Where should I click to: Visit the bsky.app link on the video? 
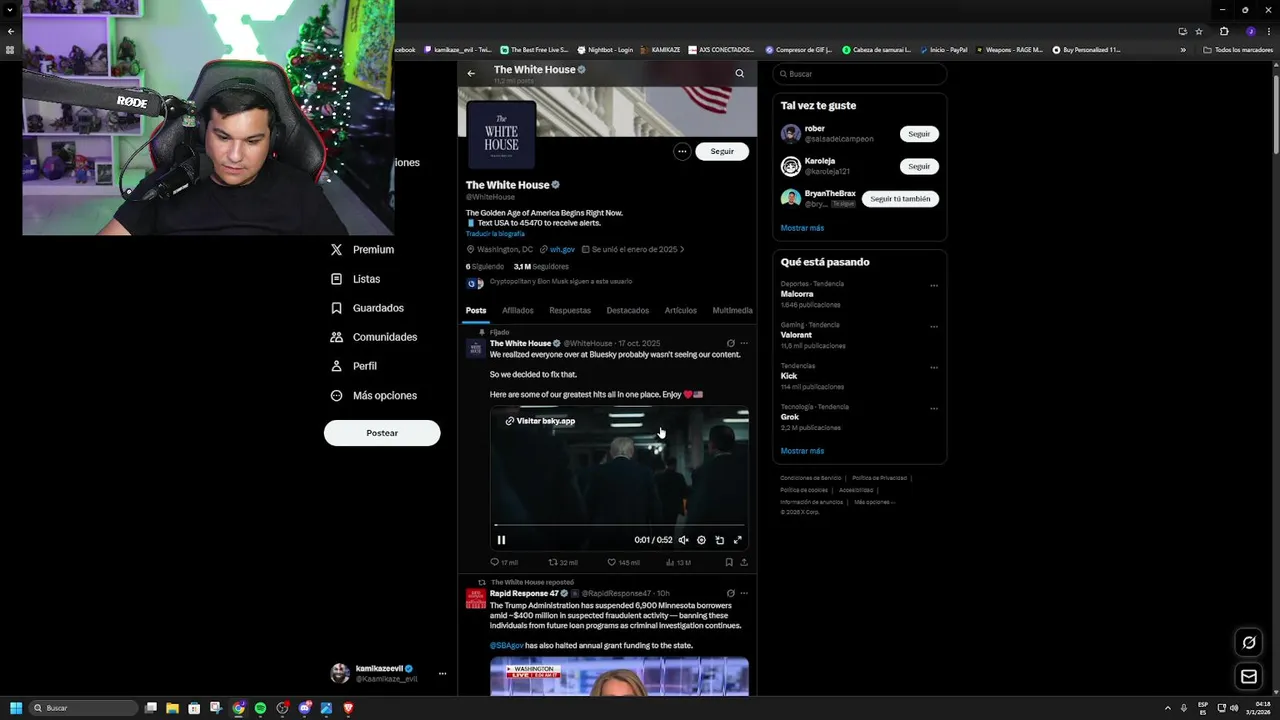(x=541, y=421)
